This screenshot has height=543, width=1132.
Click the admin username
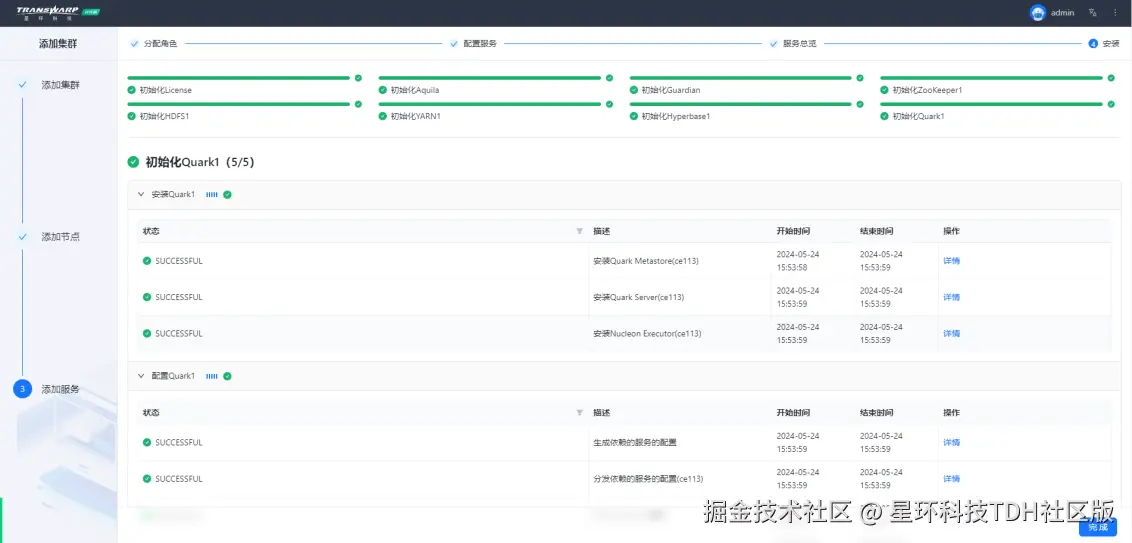click(x=1063, y=13)
